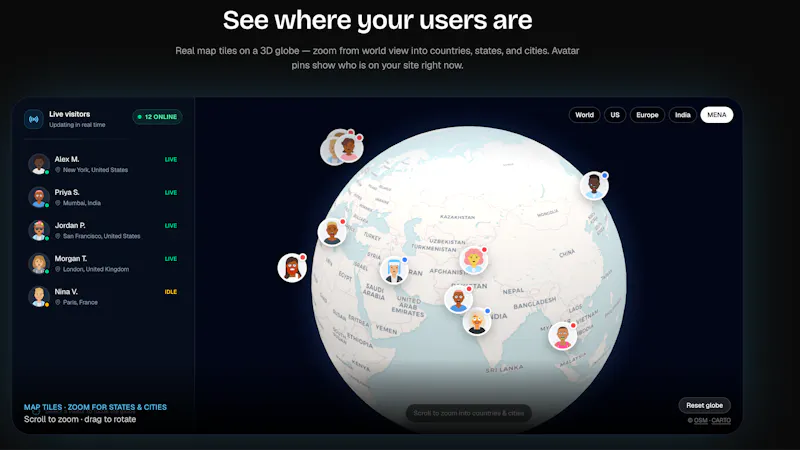This screenshot has height=450, width=800.
Task: Click LIVE status for Priya S.
Action: click(x=170, y=192)
